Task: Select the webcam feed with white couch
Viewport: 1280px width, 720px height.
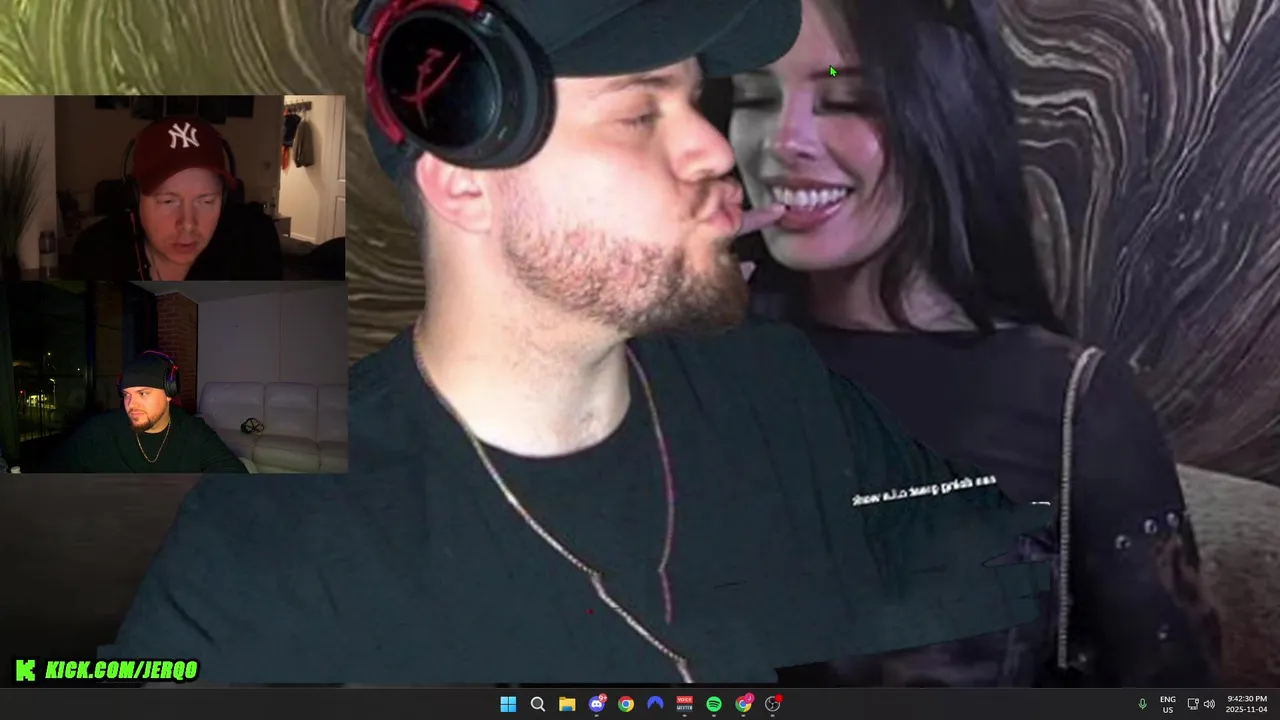Action: 174,377
